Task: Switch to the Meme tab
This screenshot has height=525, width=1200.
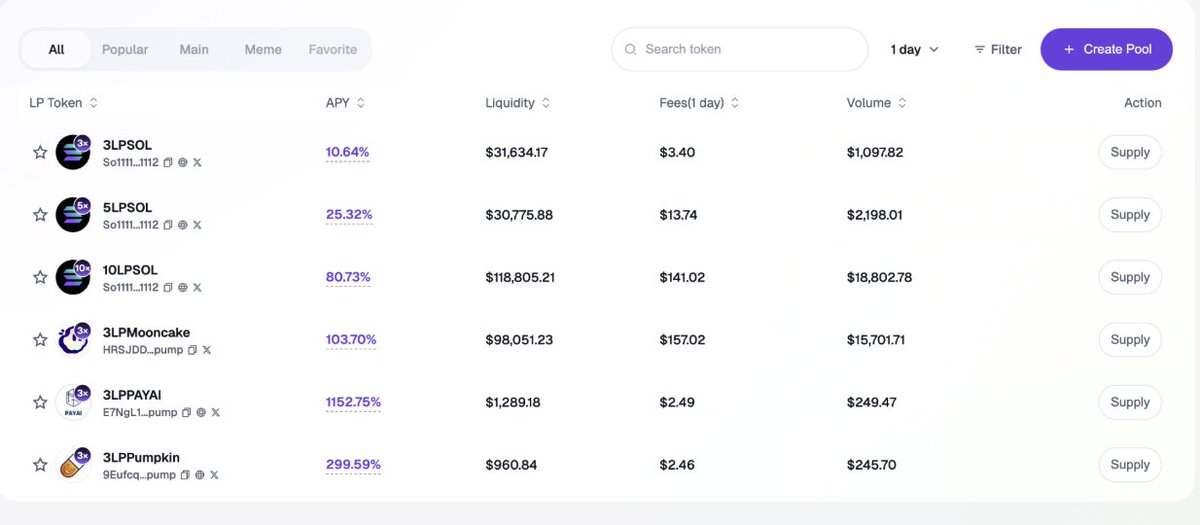Action: tap(263, 49)
